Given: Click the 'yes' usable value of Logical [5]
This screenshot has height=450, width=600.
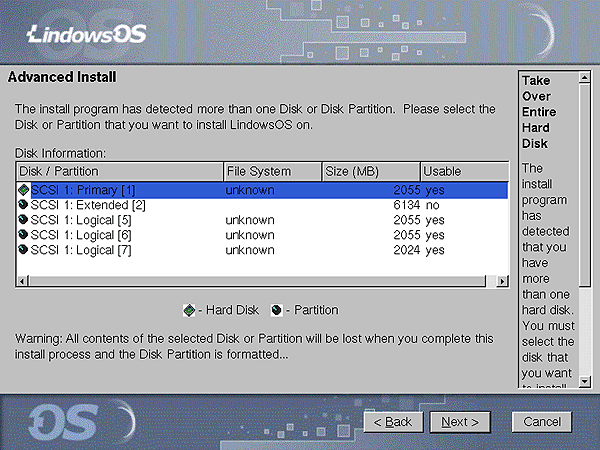Looking at the screenshot, I should click(x=435, y=221).
